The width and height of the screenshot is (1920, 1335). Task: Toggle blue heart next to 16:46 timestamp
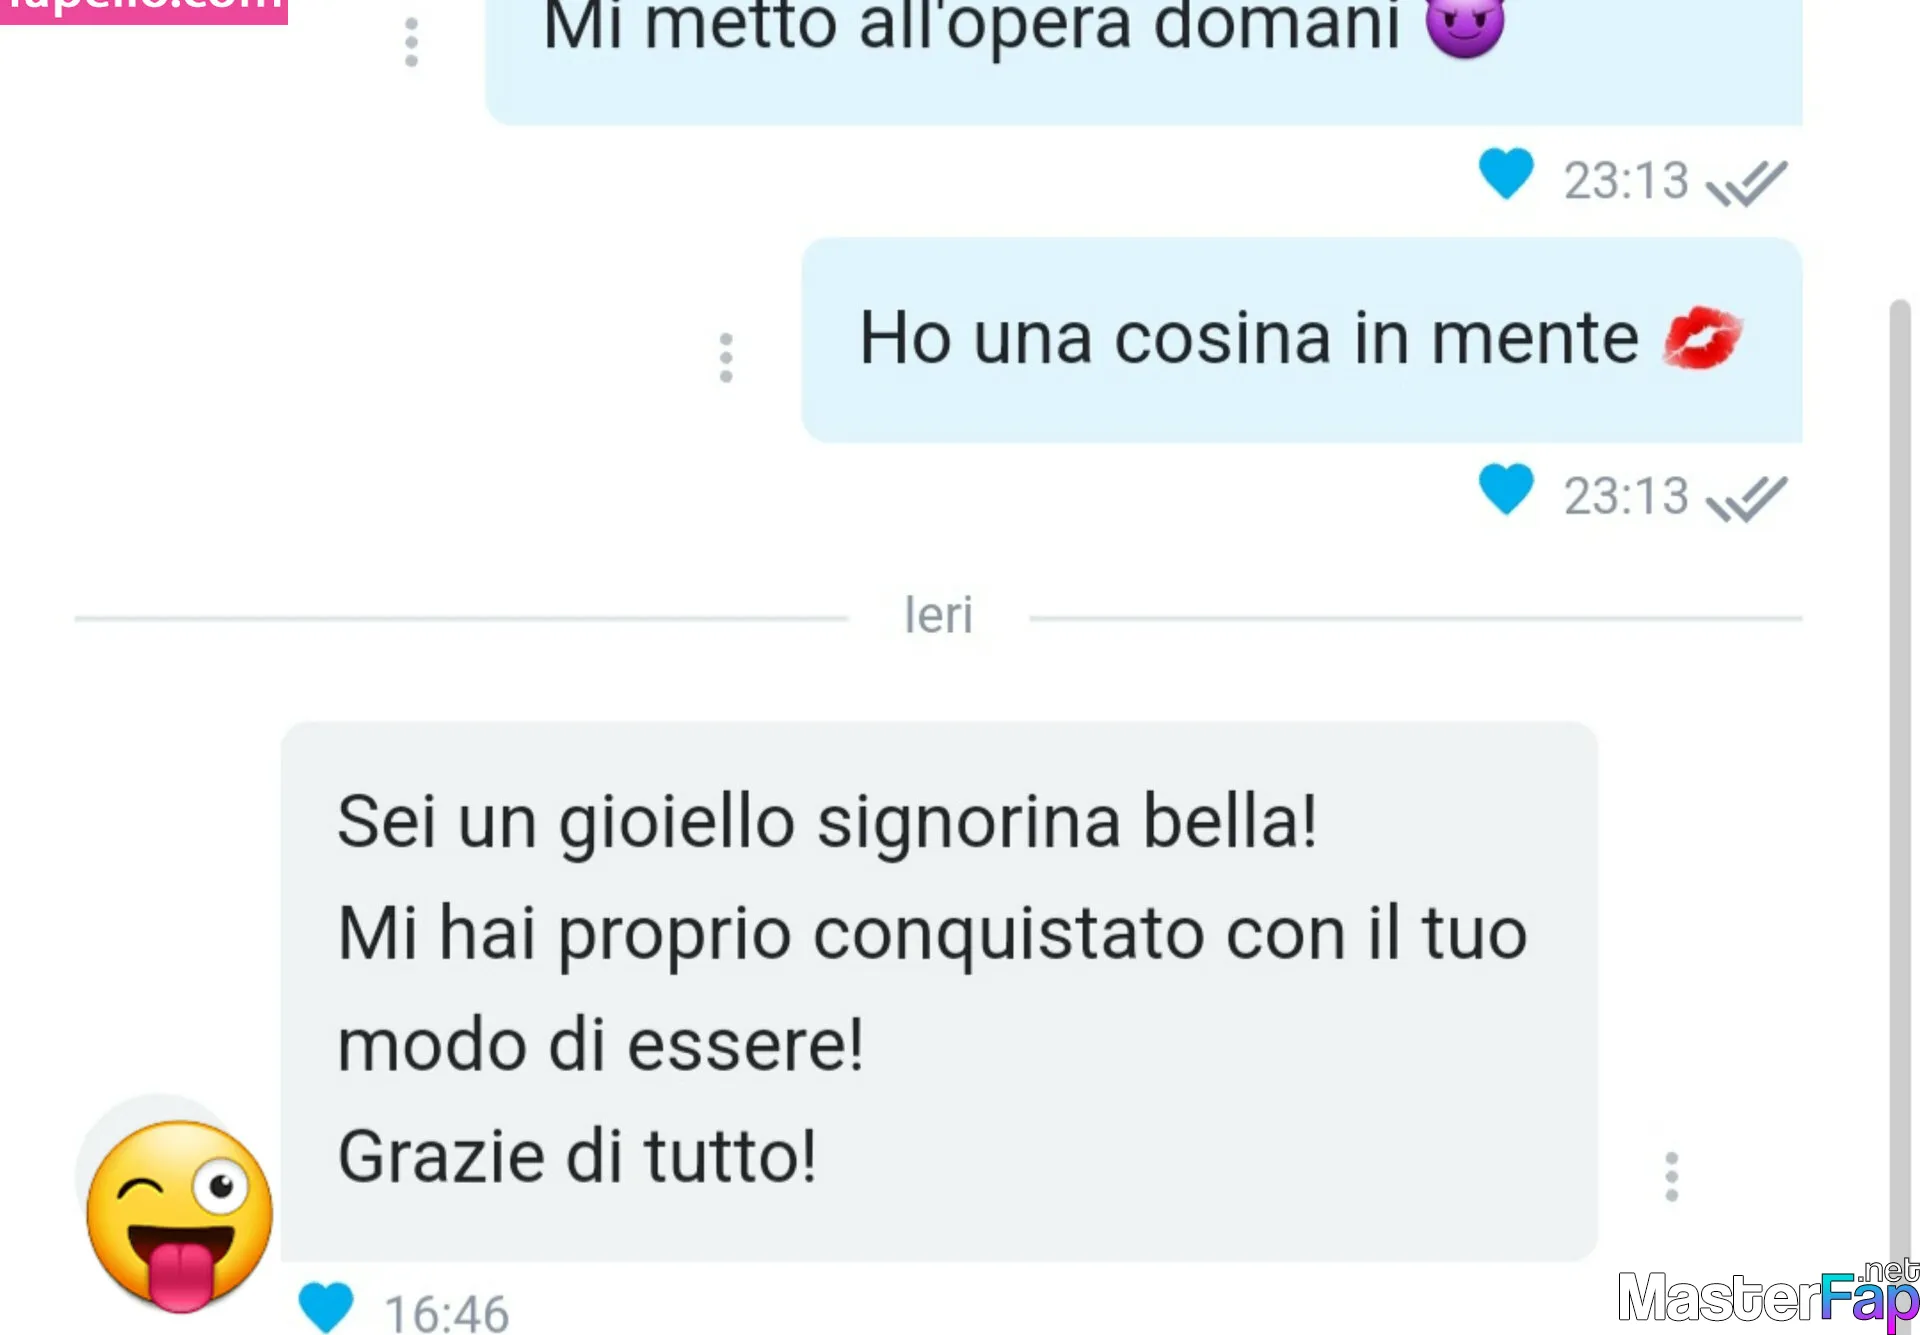tap(326, 1307)
